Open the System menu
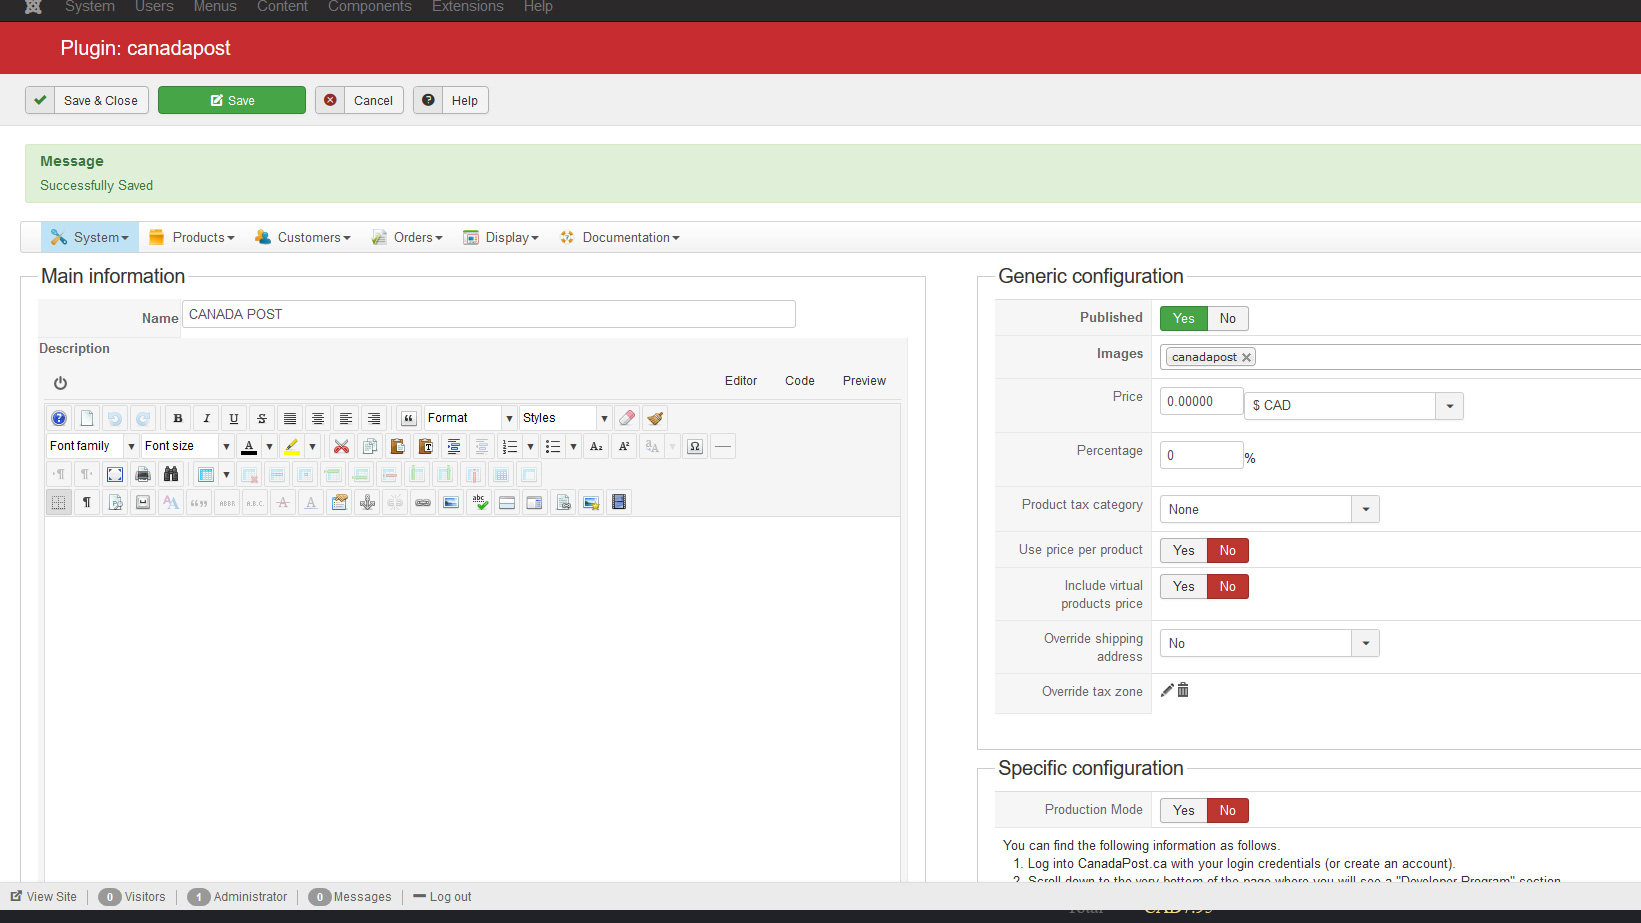 (90, 237)
